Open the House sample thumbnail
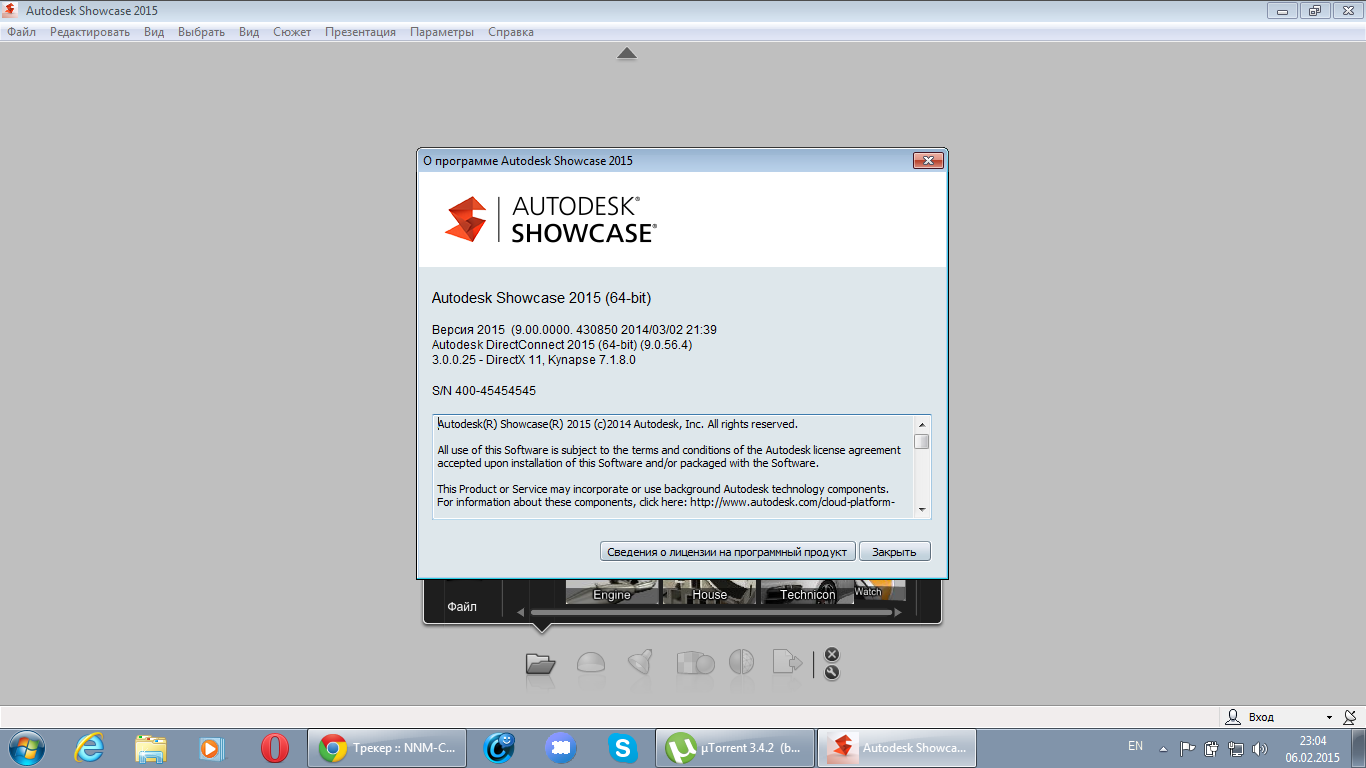The height and width of the screenshot is (768, 1366). point(709,591)
